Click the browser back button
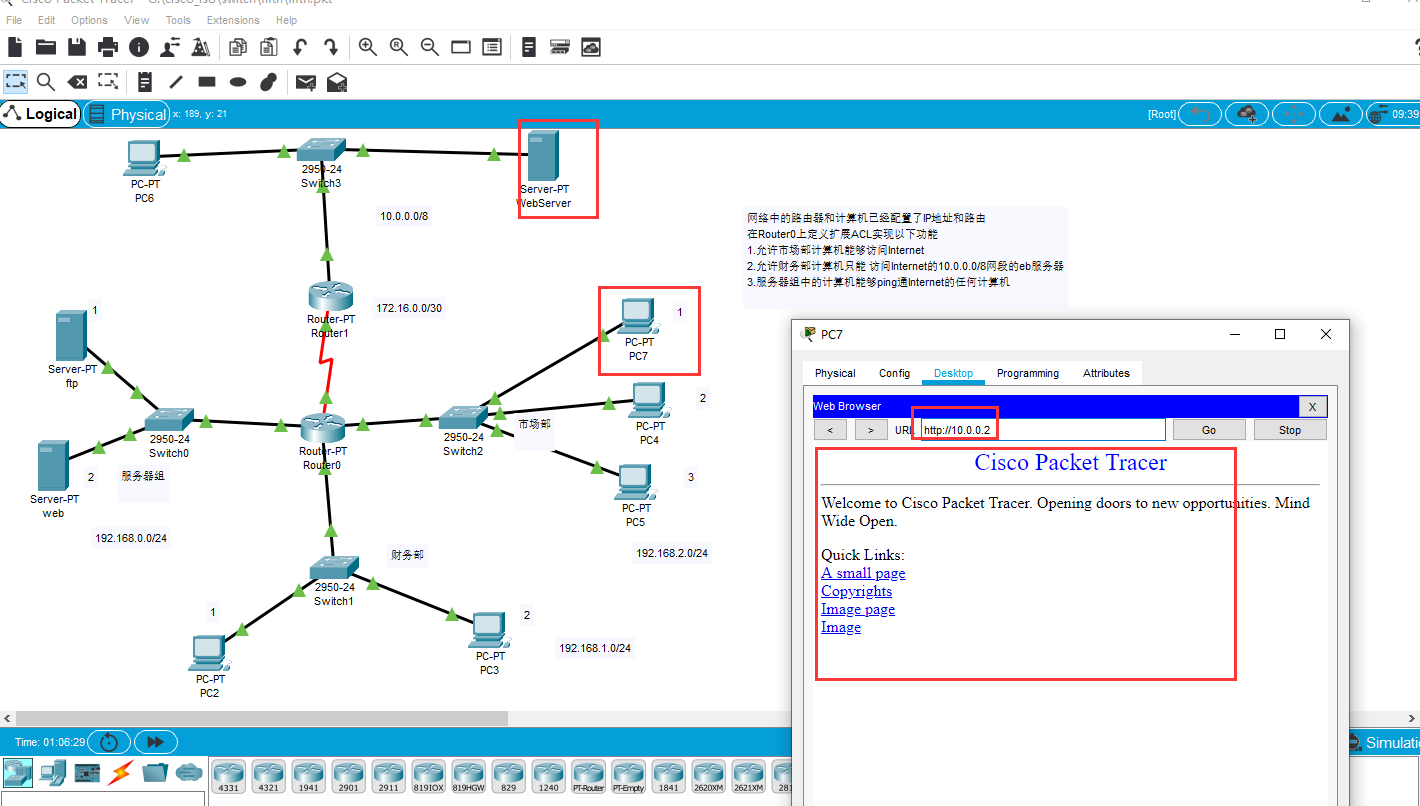 [x=830, y=430]
